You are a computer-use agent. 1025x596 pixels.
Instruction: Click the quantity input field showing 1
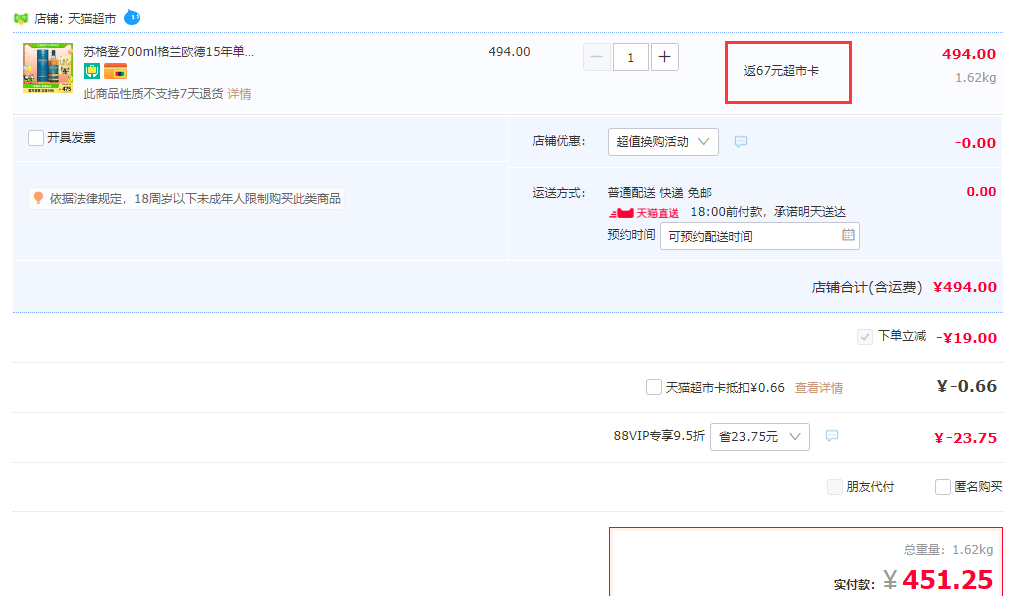point(630,58)
